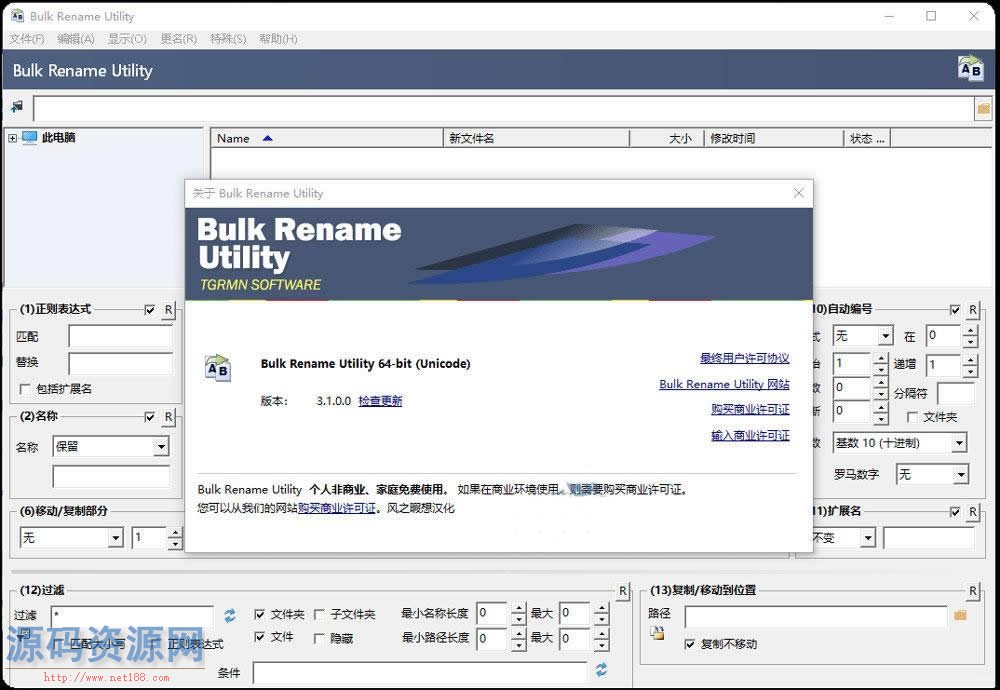Open the 文件(F) menu
Image resolution: width=1000 pixels, height=690 pixels.
click(27, 39)
